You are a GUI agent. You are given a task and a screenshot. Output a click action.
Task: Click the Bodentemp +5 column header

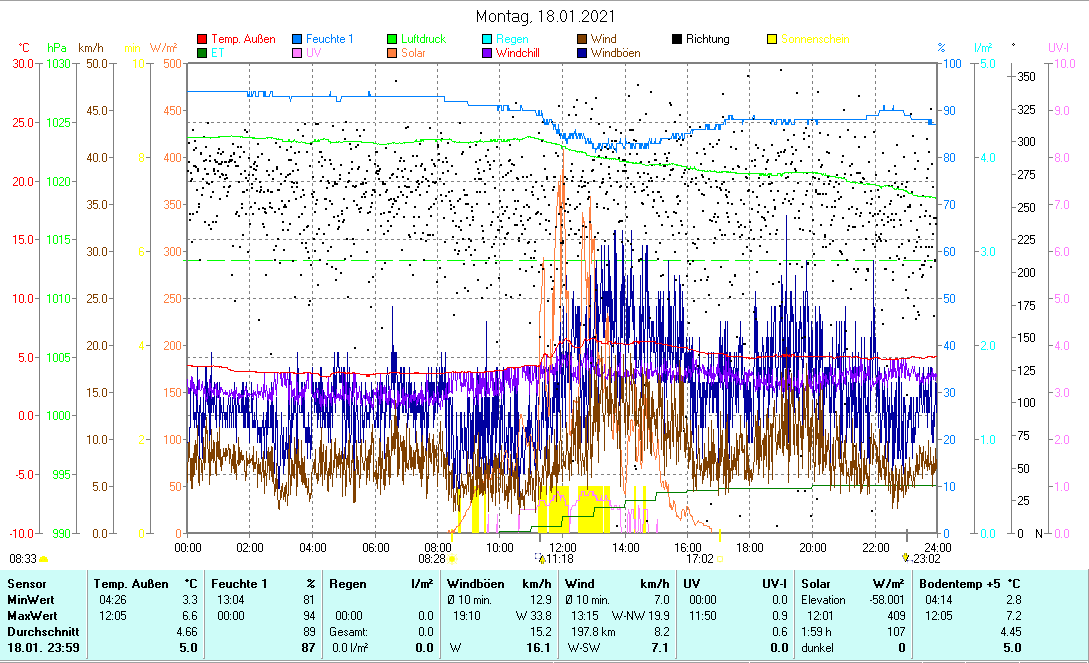coord(963,583)
